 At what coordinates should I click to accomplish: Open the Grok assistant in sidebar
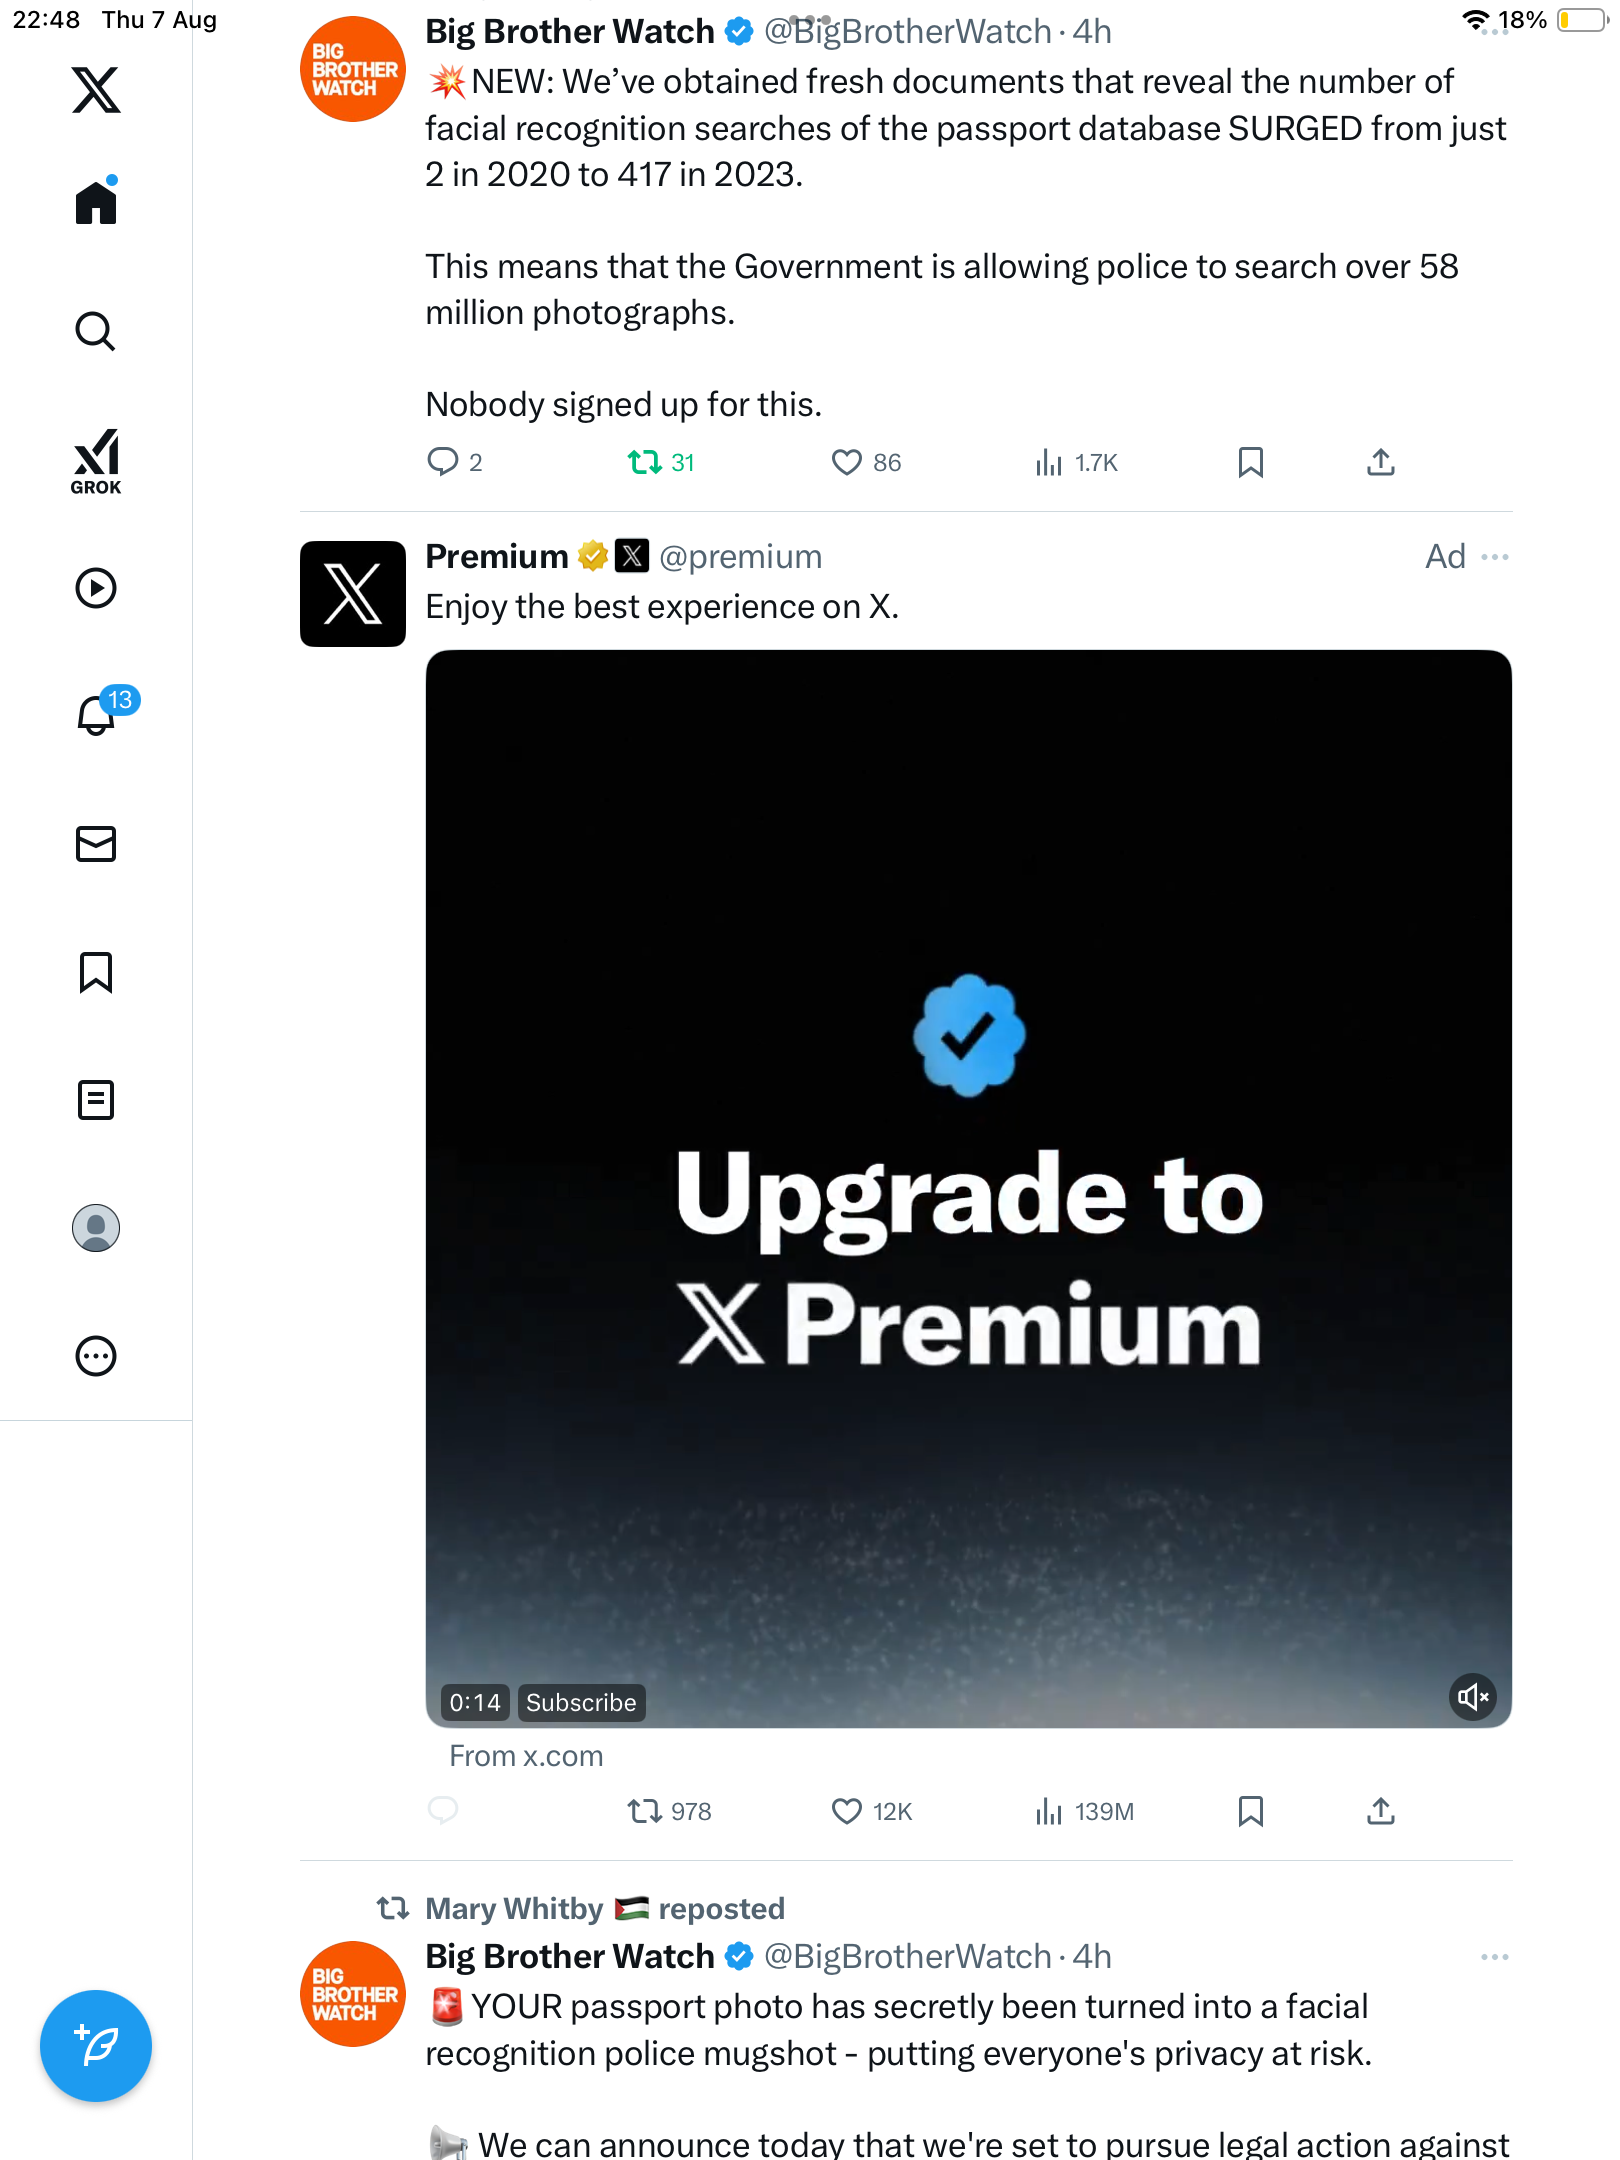pos(96,461)
